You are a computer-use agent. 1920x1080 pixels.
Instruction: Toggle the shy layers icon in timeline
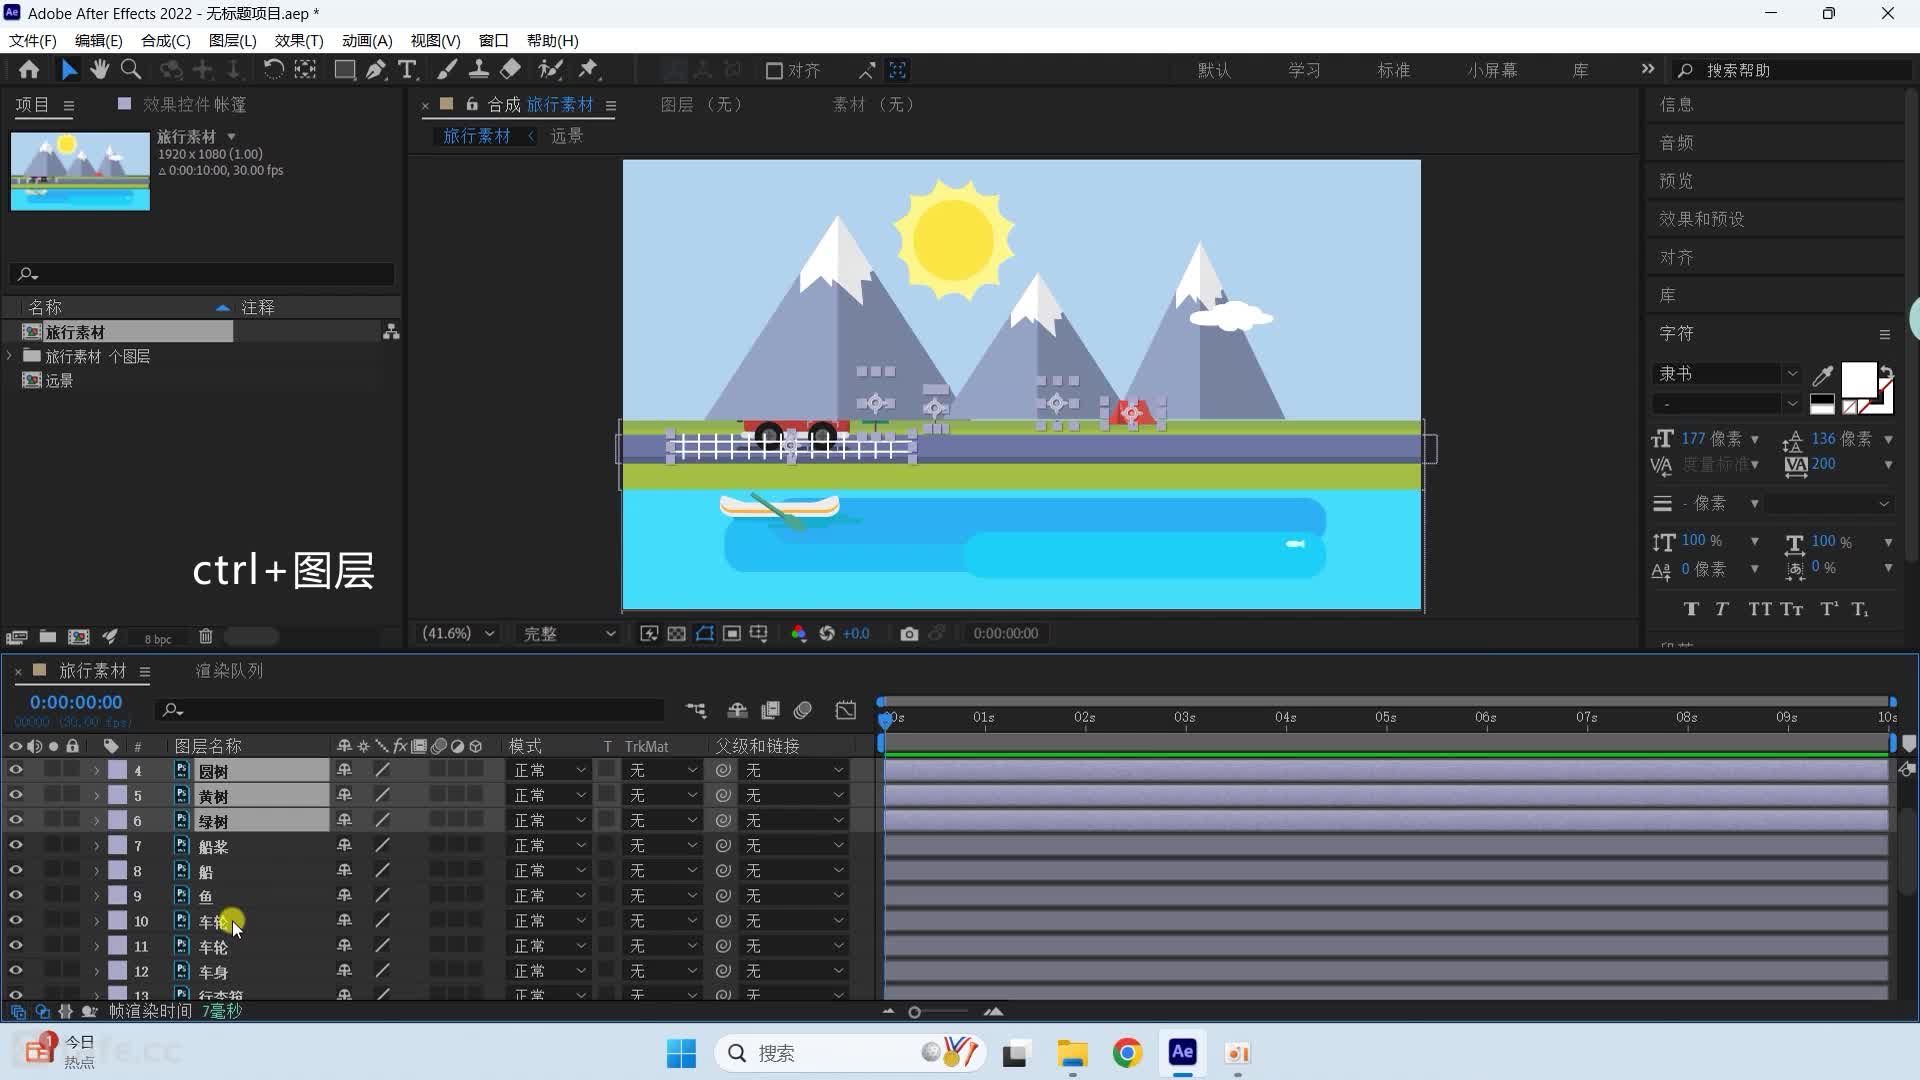pyautogui.click(x=737, y=711)
